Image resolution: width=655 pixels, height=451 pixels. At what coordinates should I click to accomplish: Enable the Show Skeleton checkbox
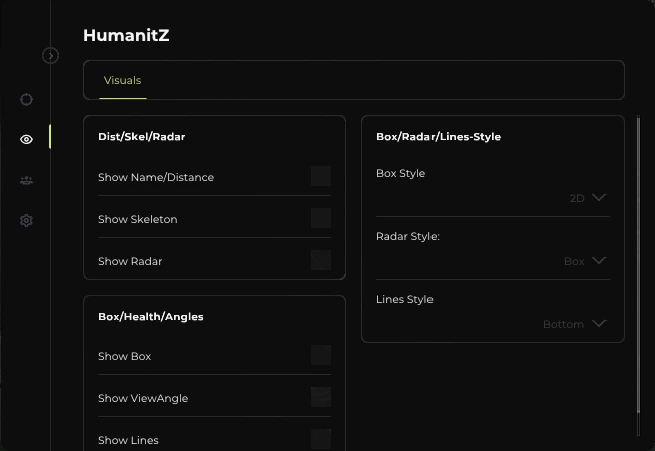coord(321,218)
